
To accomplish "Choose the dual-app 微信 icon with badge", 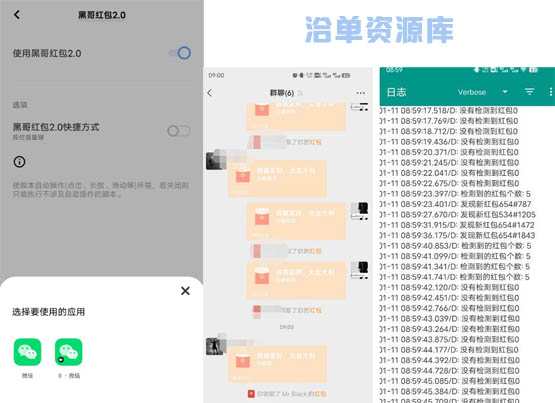I will pos(69,352).
